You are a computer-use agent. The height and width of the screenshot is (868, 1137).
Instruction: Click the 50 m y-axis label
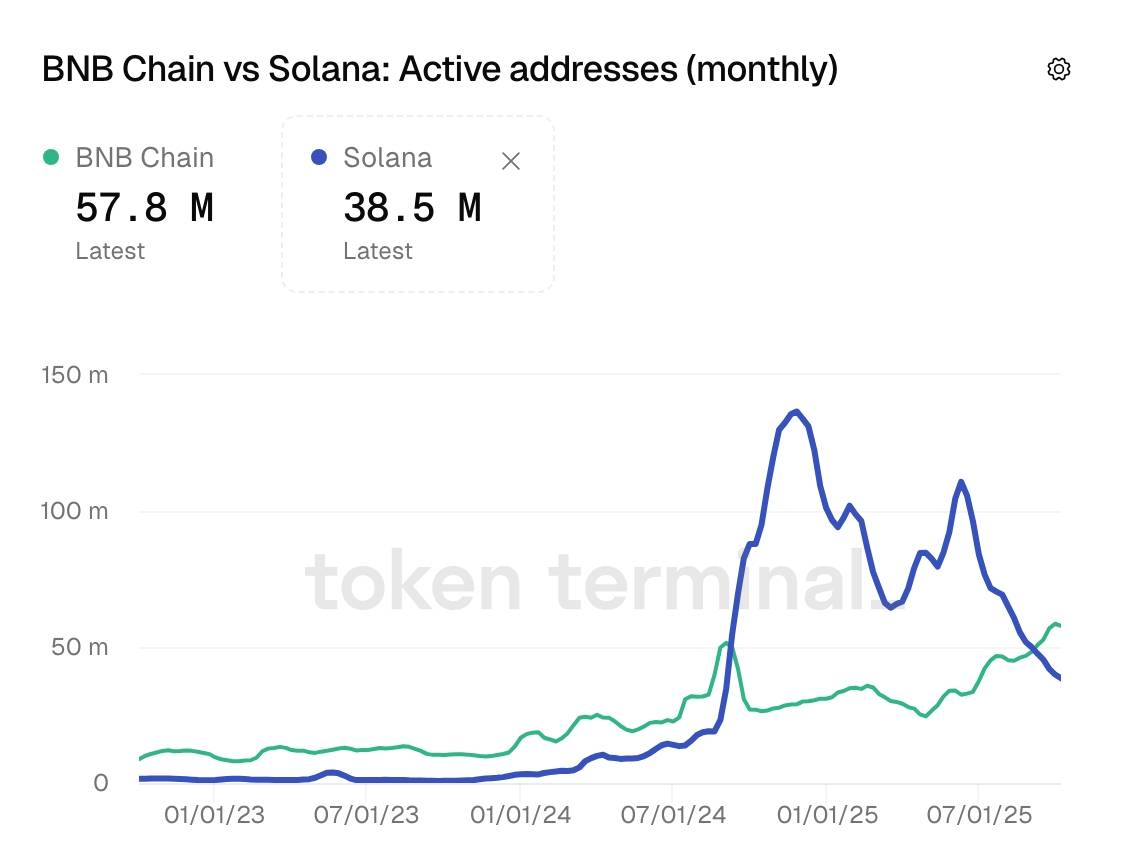79,647
